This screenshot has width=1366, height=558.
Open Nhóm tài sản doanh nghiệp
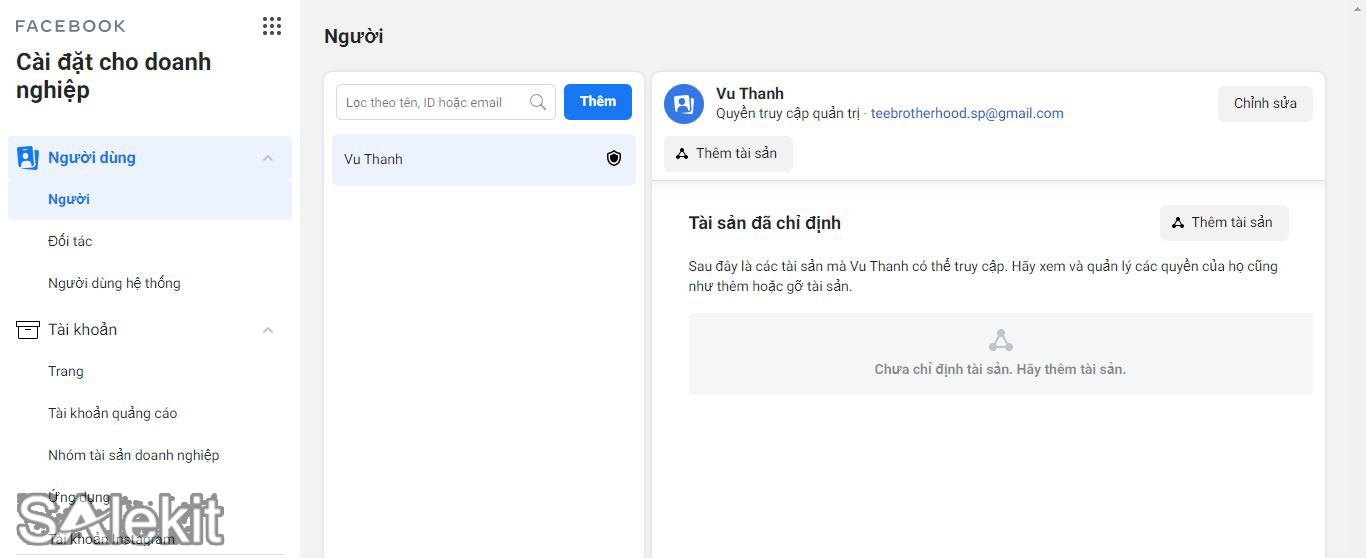(x=133, y=455)
